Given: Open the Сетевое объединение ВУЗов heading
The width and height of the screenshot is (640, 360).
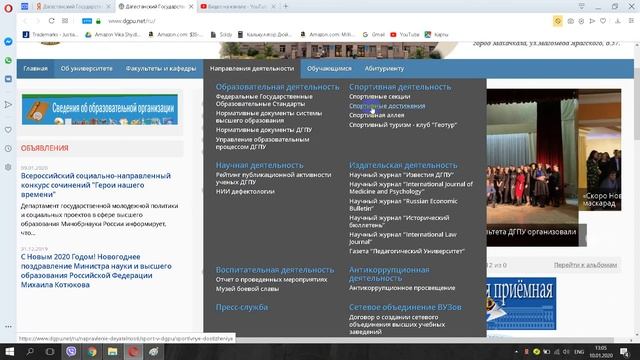Looking at the screenshot, I should 405,307.
